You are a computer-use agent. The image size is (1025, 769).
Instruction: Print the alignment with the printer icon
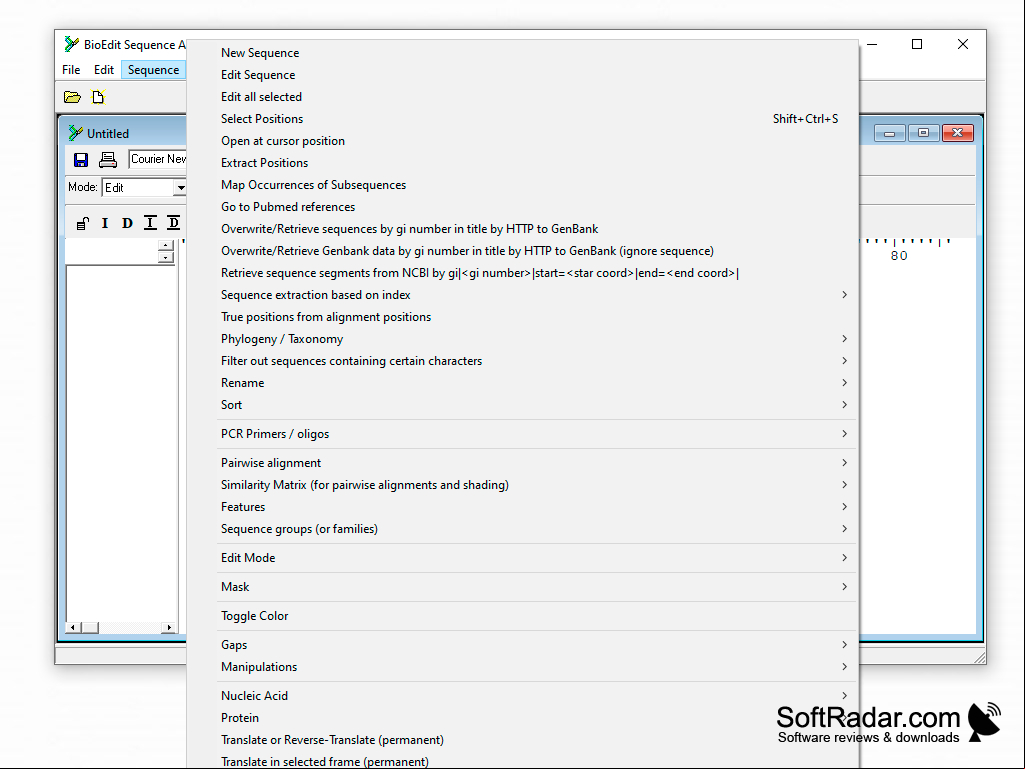(x=108, y=160)
